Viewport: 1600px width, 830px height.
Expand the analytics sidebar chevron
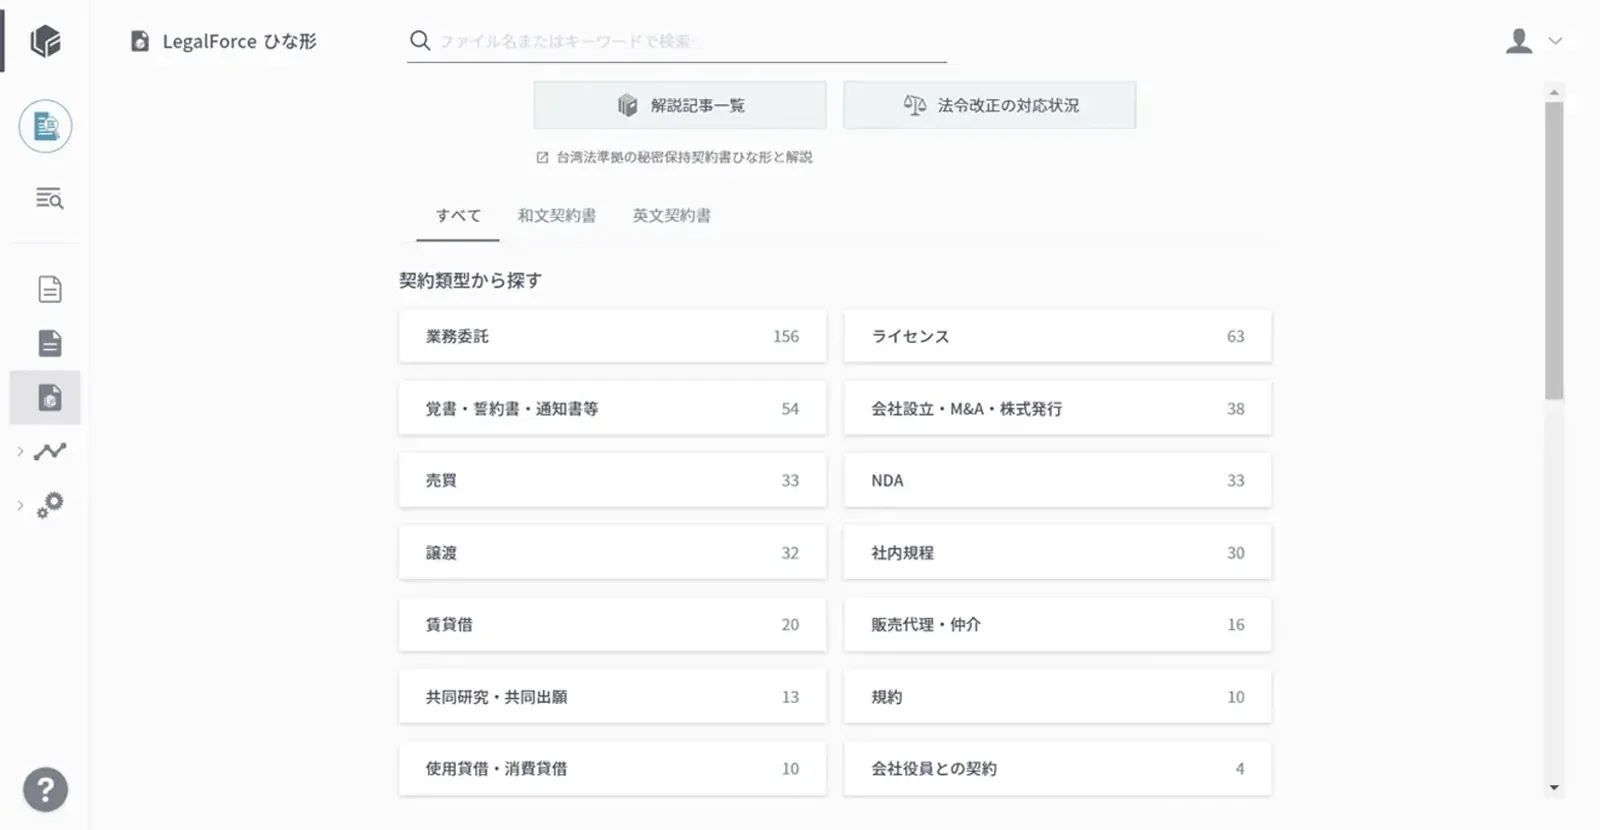click(20, 452)
